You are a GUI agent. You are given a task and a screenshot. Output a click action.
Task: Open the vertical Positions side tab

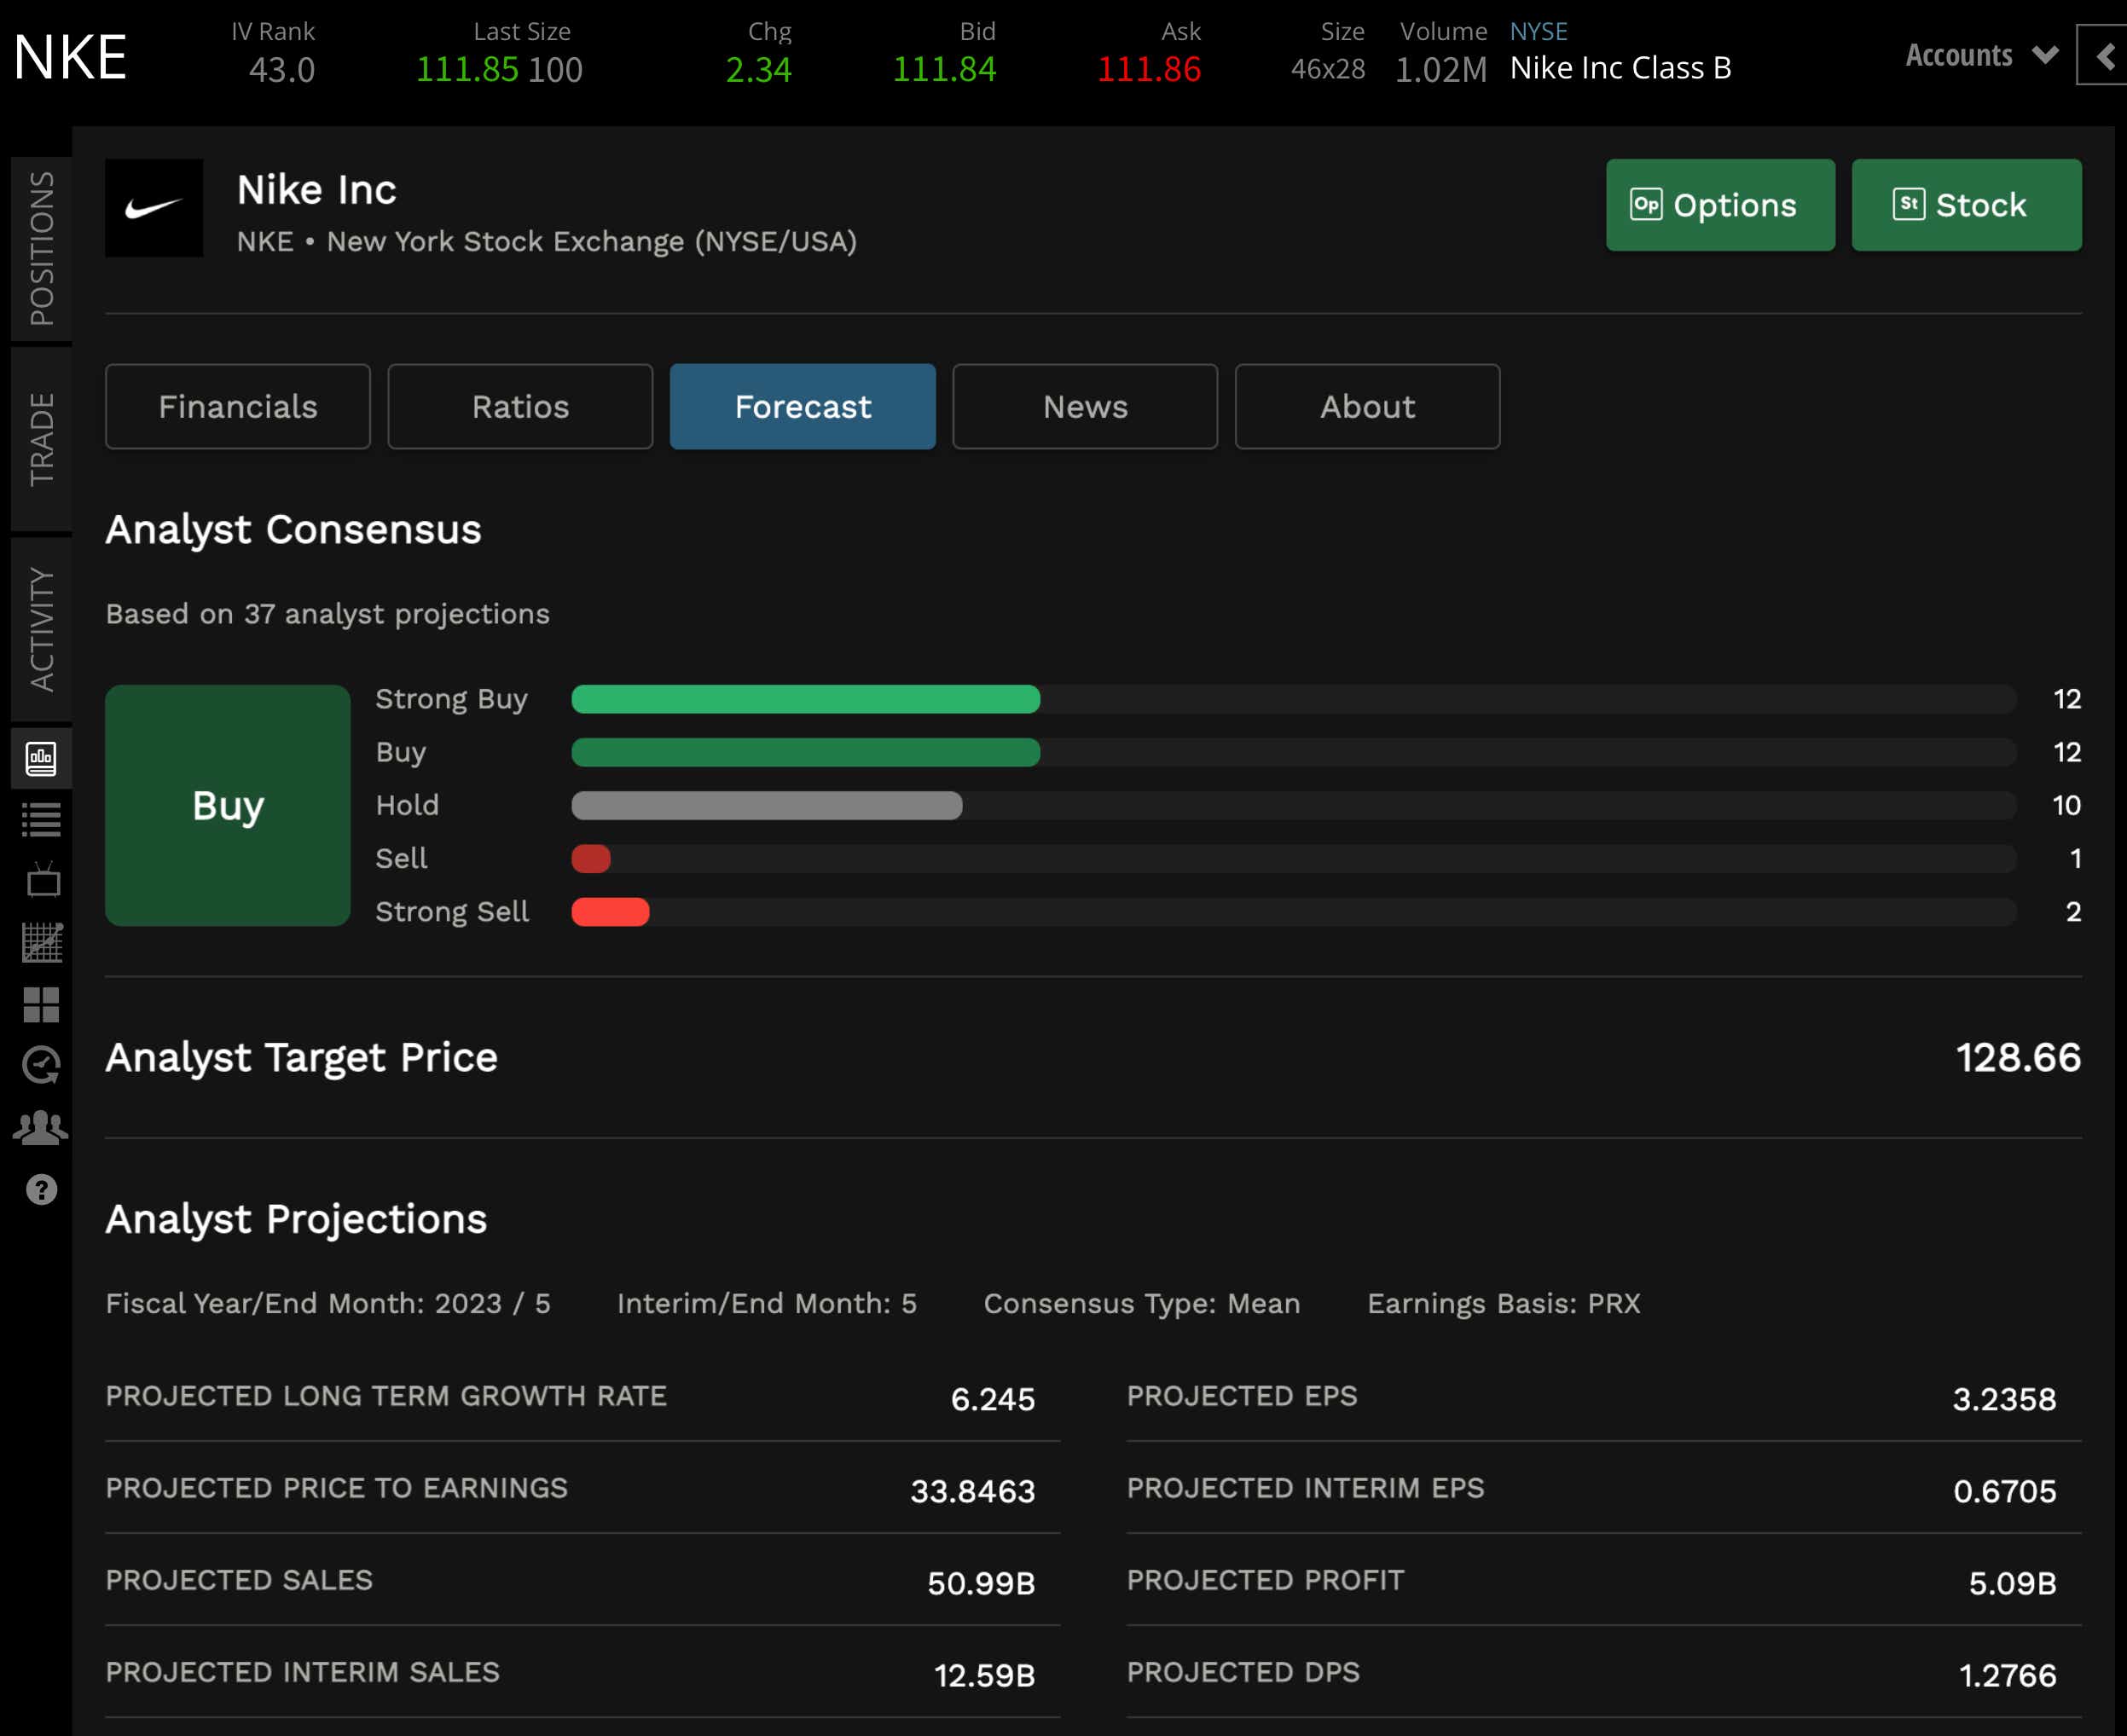(41, 248)
